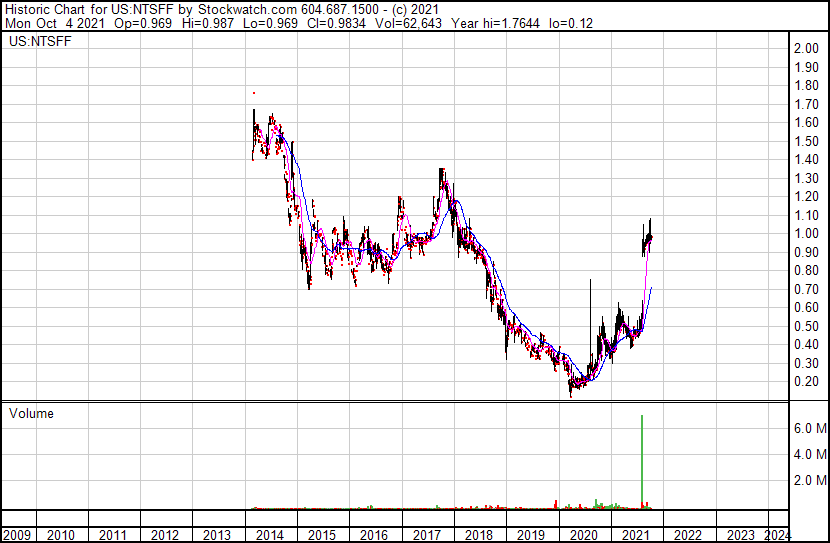Click the 0.20 price axis label
Viewport: 830px width, 543px height.
(x=806, y=382)
